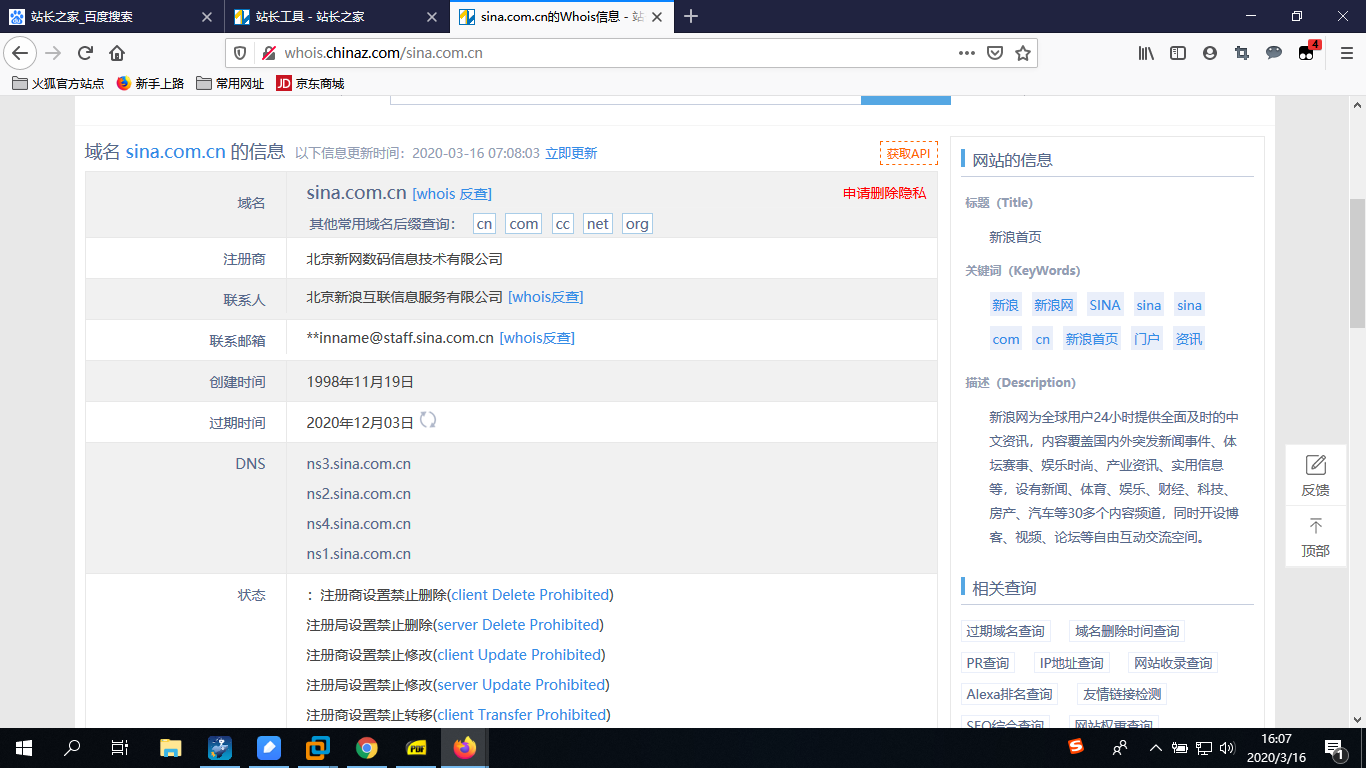Open the Windows Start menu
This screenshot has width=1366, height=768.
24,747
